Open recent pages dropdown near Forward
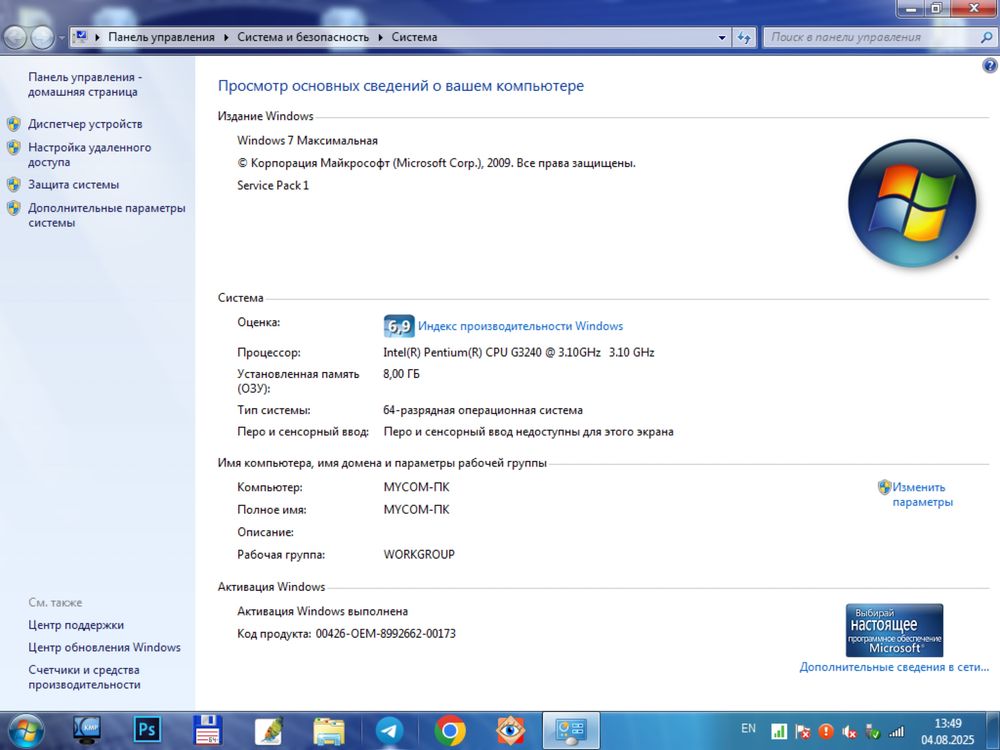The height and width of the screenshot is (750, 1000). [x=62, y=38]
